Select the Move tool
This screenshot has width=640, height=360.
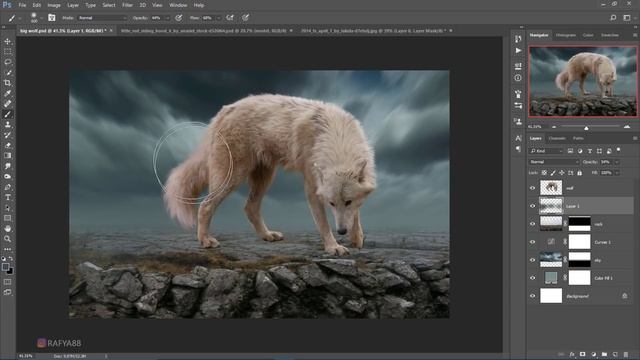[8, 41]
